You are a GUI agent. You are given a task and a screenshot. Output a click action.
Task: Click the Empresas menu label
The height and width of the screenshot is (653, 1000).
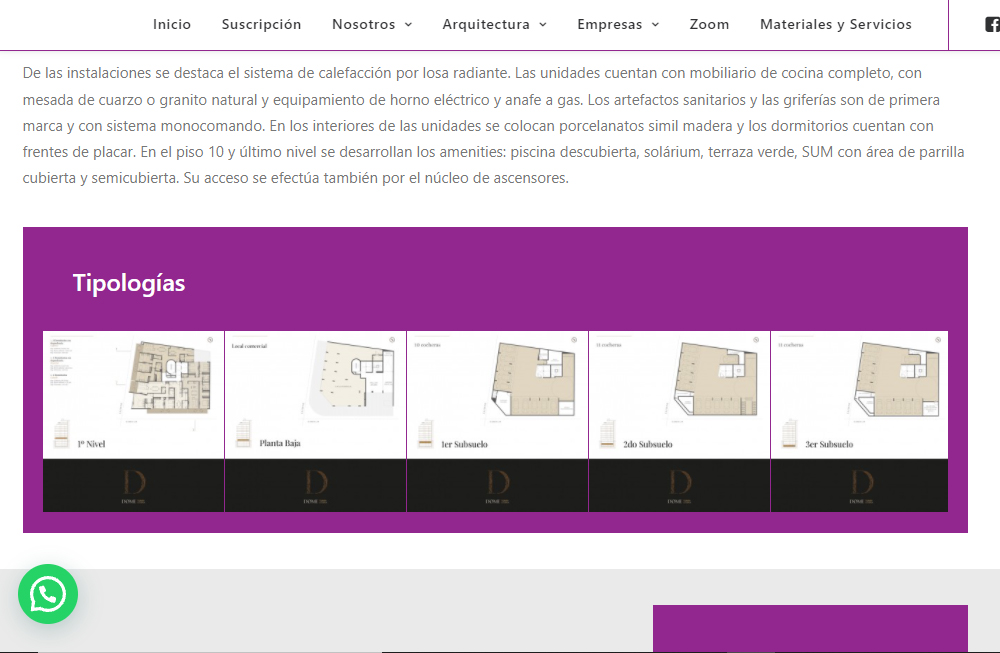[609, 24]
